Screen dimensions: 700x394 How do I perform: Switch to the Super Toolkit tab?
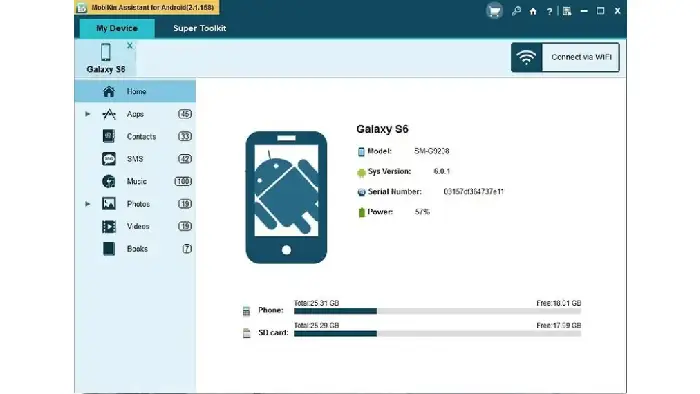pos(200,28)
